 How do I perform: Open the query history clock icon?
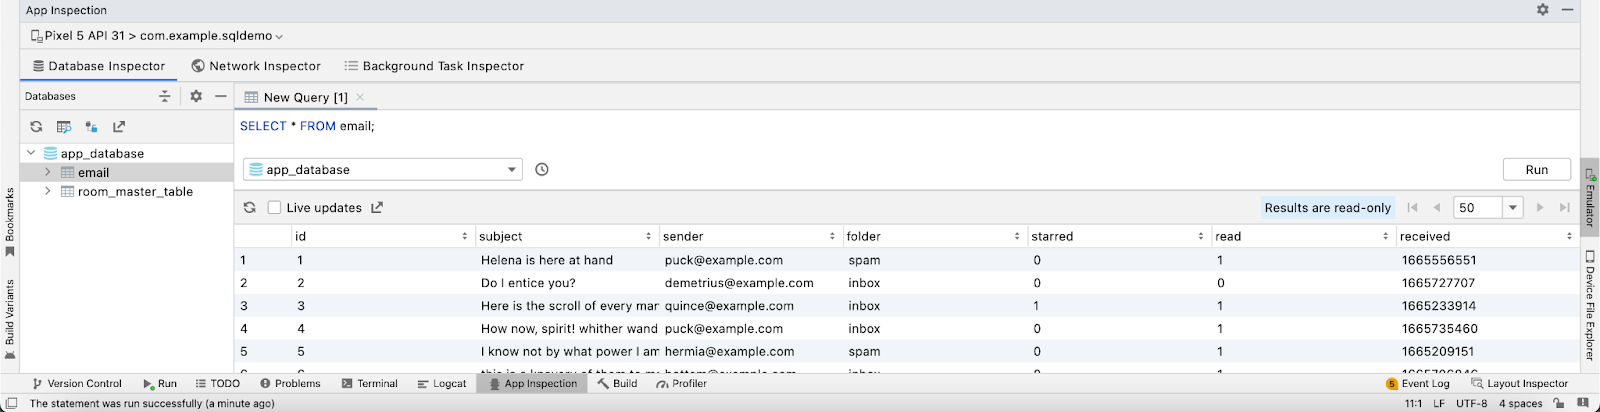(542, 170)
